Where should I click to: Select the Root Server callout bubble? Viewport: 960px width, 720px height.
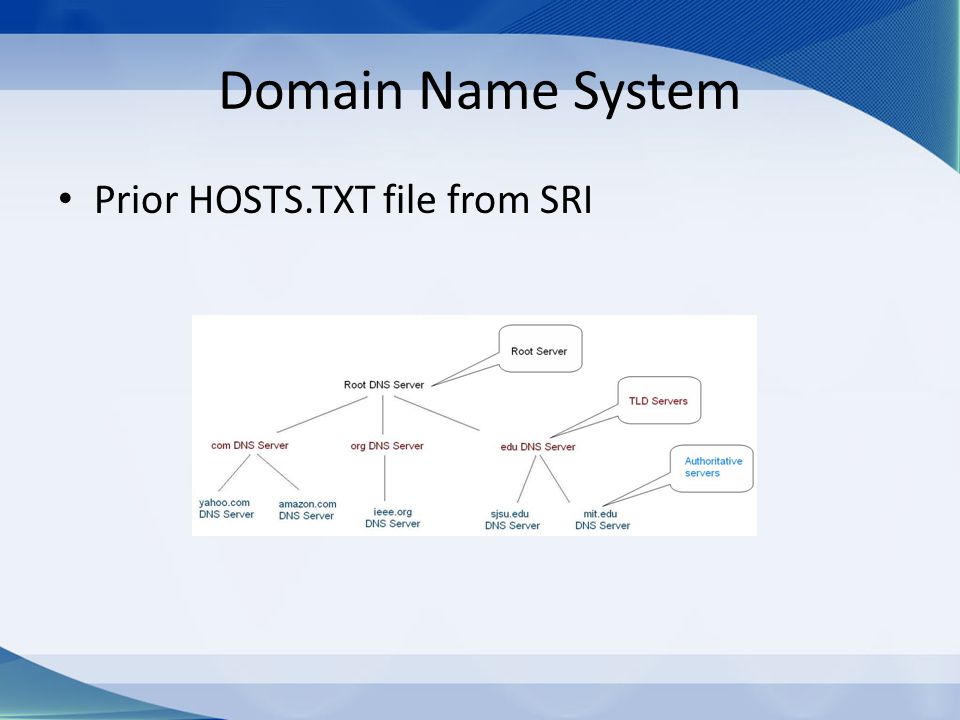point(540,348)
